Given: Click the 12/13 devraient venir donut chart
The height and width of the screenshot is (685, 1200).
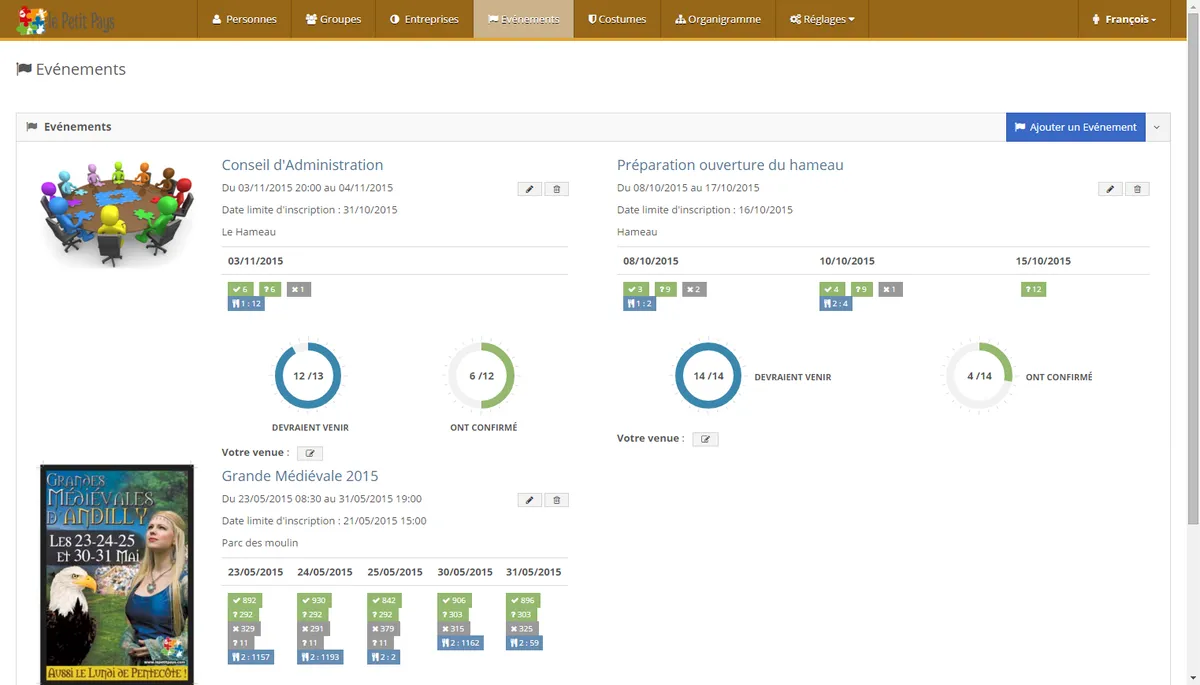Looking at the screenshot, I should pos(308,376).
